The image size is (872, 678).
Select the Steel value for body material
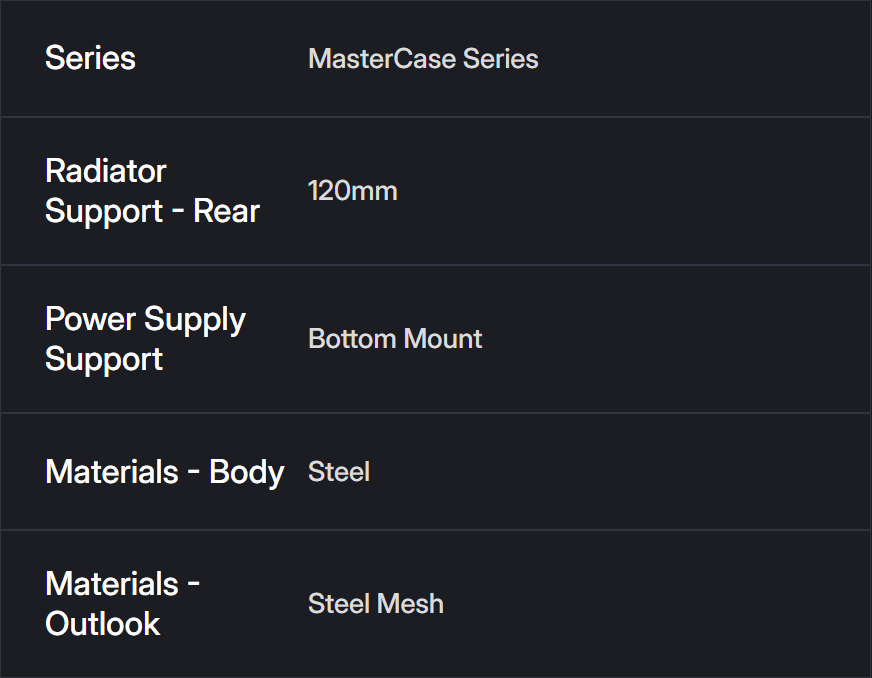click(339, 472)
